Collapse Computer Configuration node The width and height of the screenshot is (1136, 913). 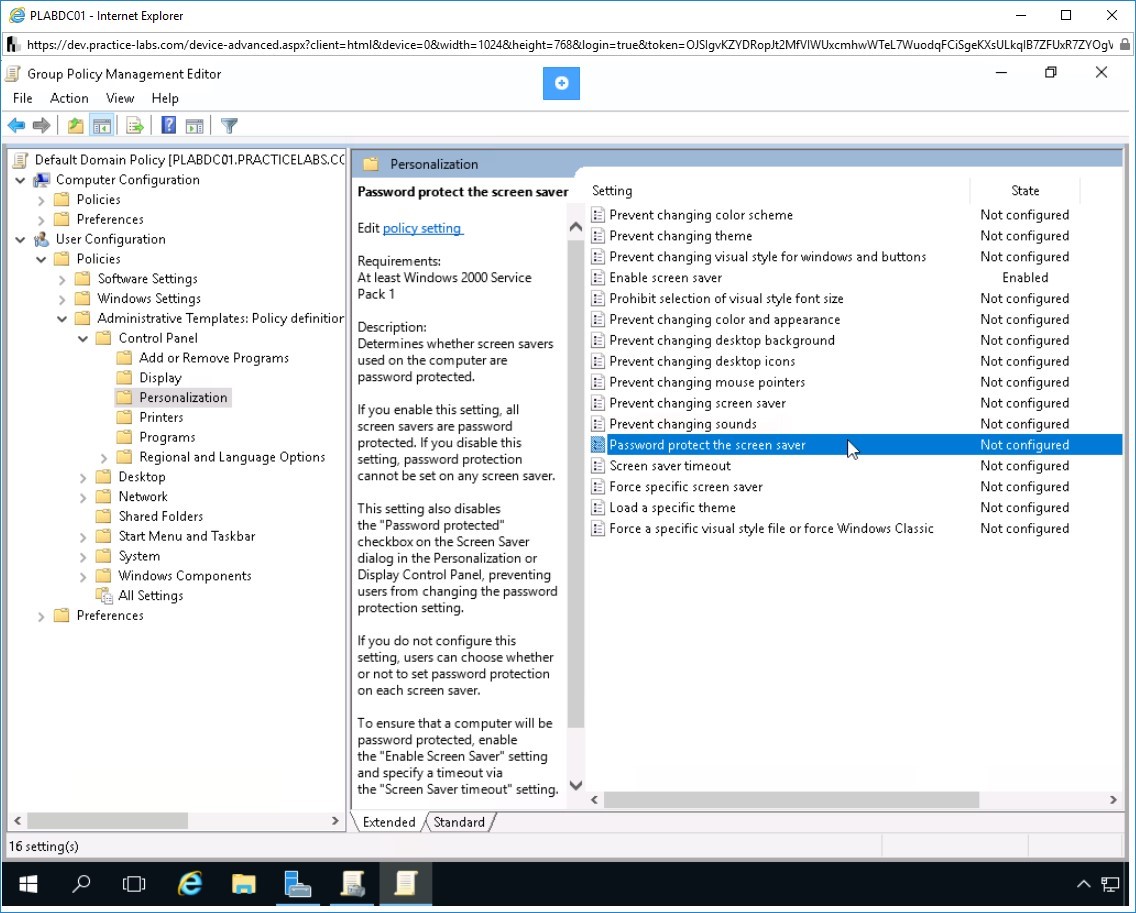pyautogui.click(x=20, y=180)
